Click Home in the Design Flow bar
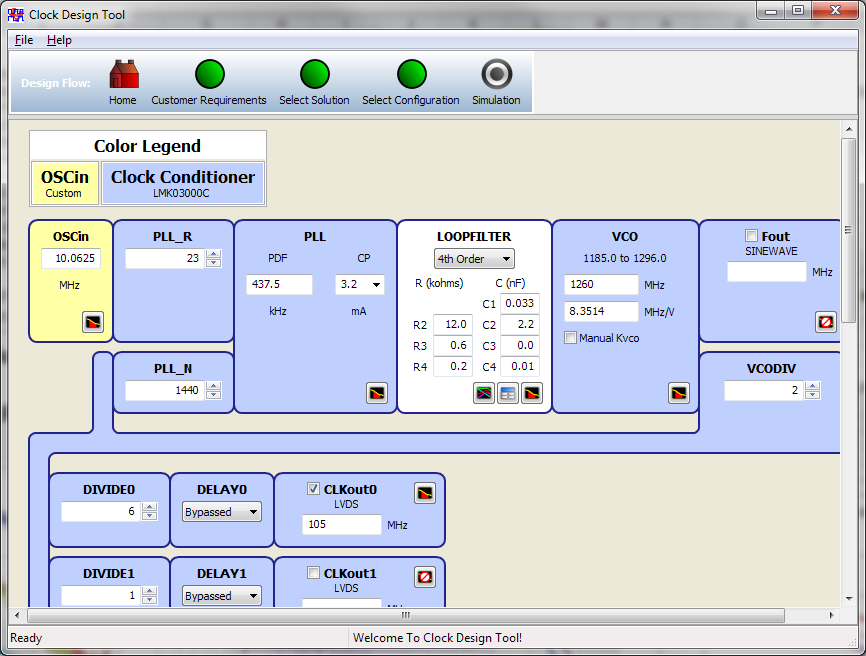The width and height of the screenshot is (866, 656). 123,75
